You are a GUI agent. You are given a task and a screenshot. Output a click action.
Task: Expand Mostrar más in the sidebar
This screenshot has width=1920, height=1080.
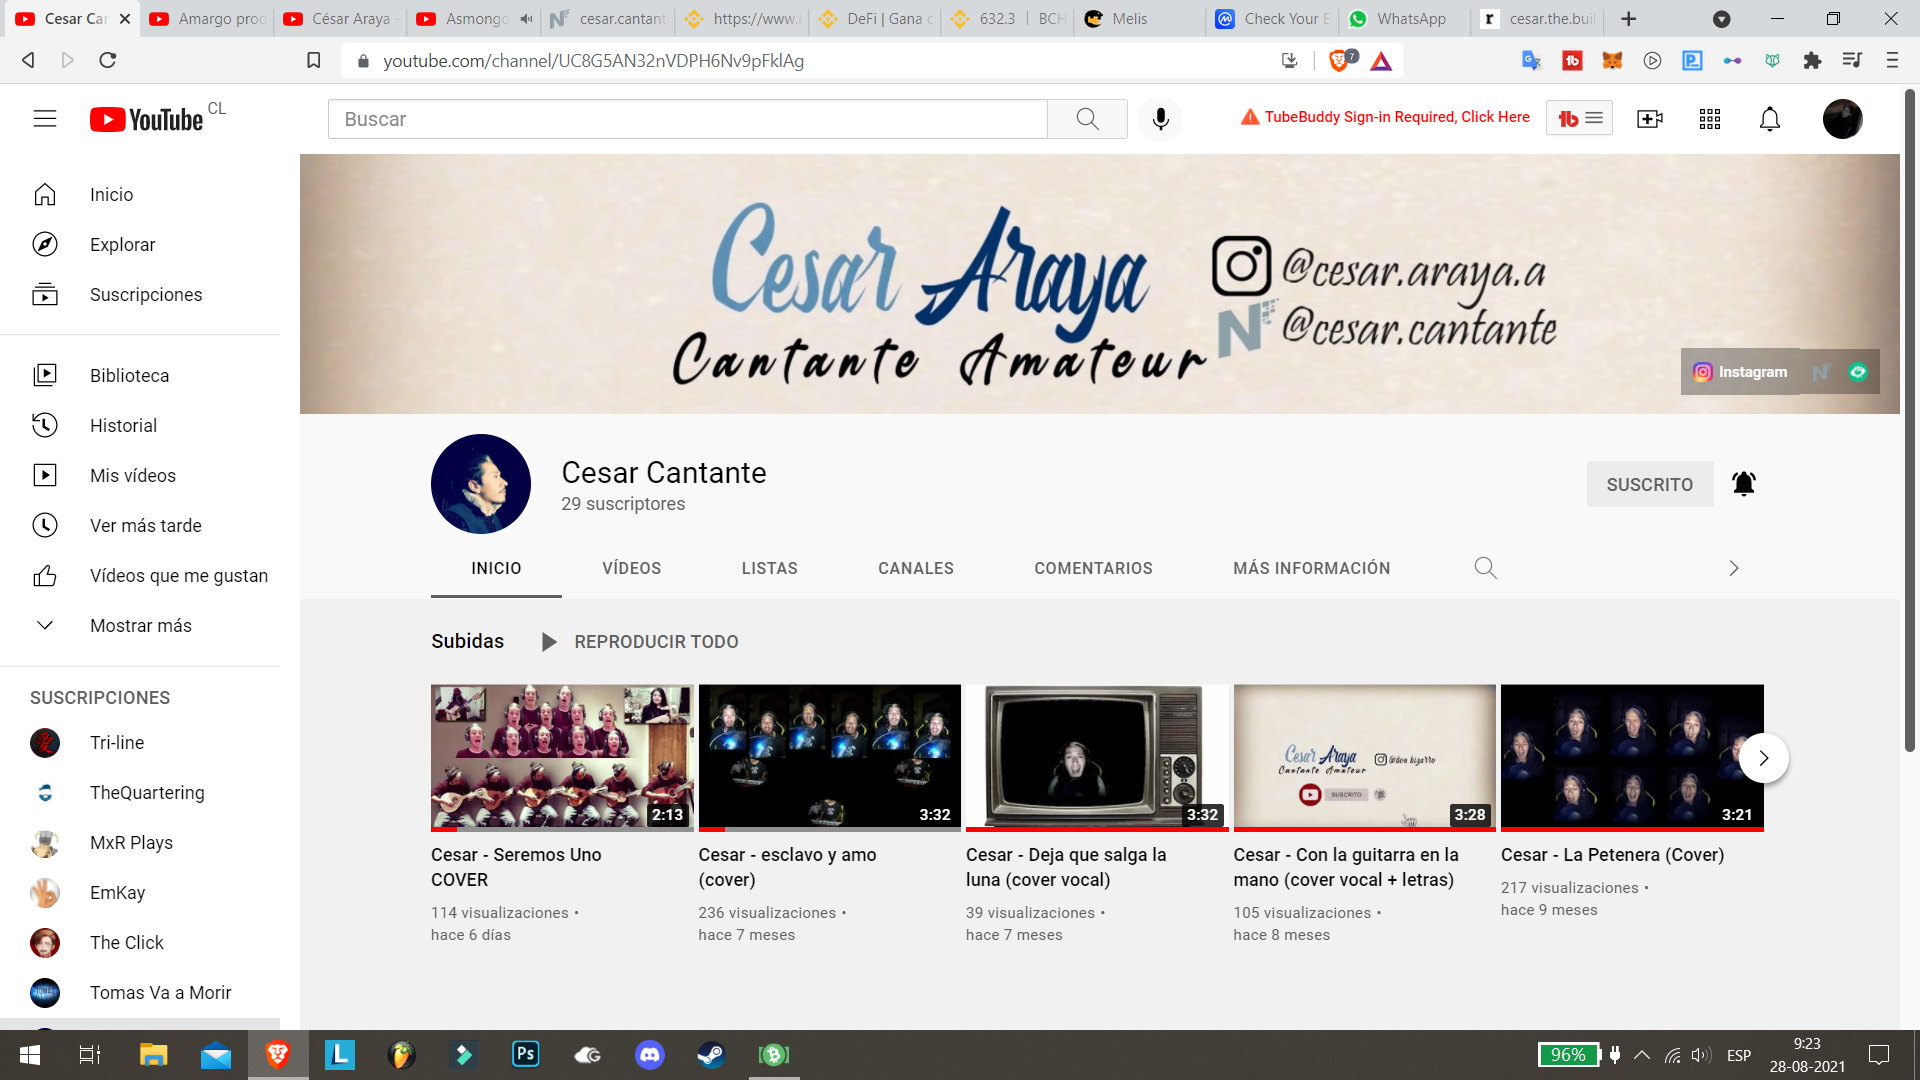pyautogui.click(x=140, y=626)
